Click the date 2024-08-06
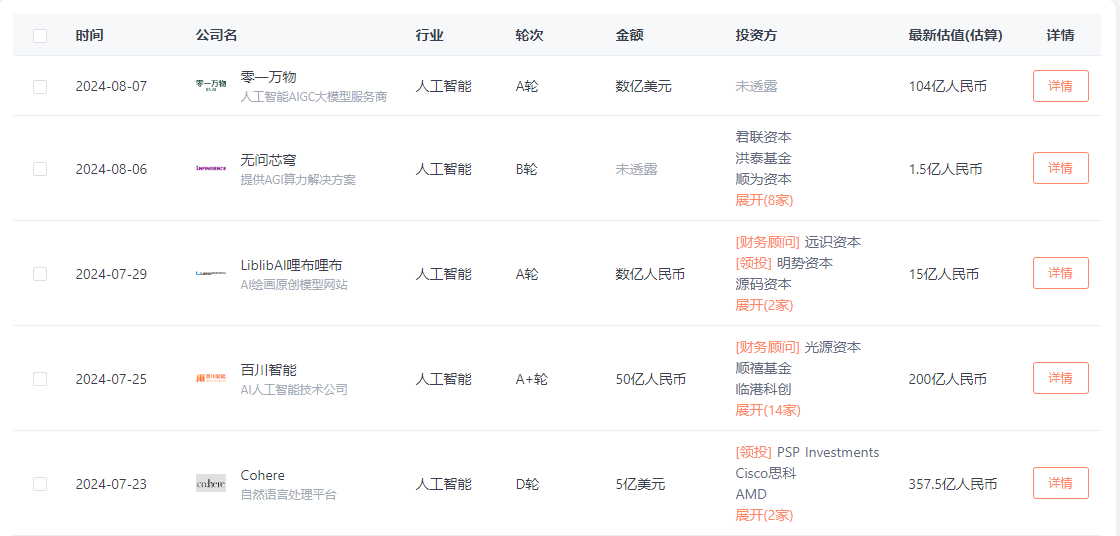Viewport: 1120px width, 536px height. (111, 169)
